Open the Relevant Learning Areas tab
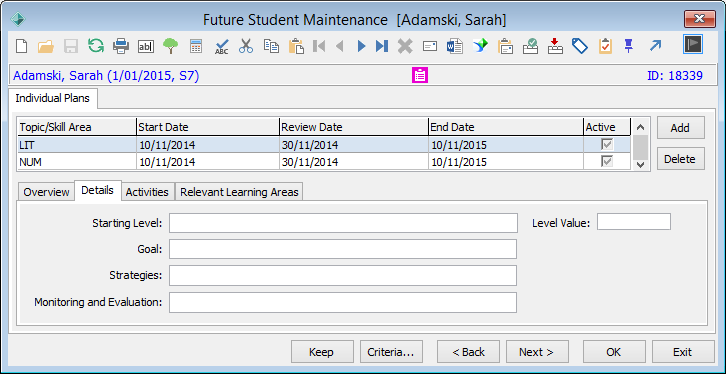Screen dimensions: 726x374 [x=239, y=192]
